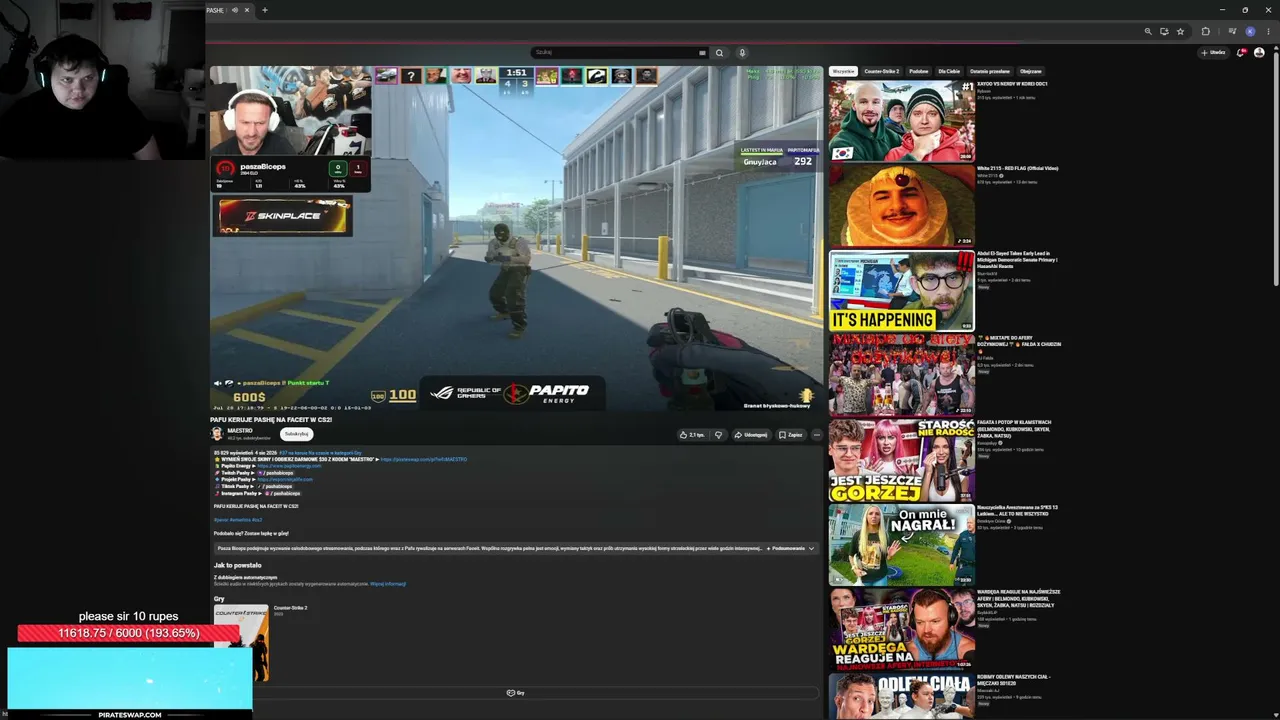Open a new browser tab with plus icon

click(x=264, y=10)
